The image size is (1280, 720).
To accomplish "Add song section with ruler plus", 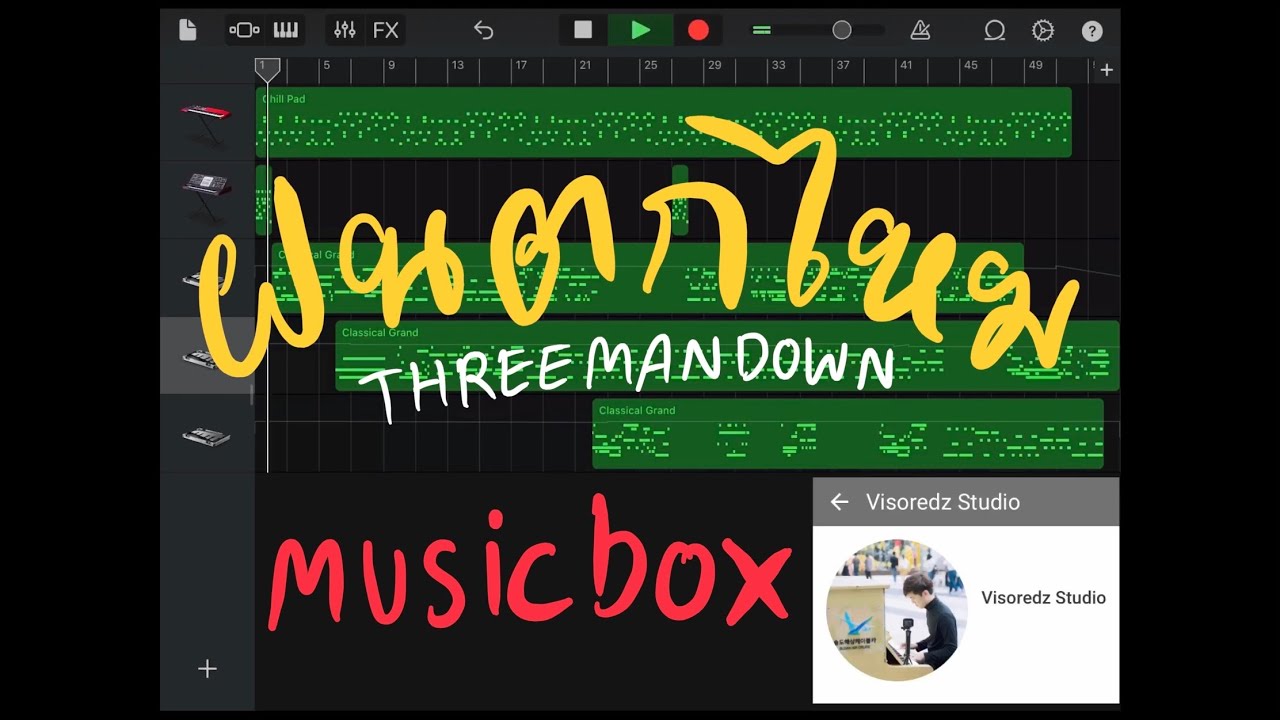I will pos(1106,70).
